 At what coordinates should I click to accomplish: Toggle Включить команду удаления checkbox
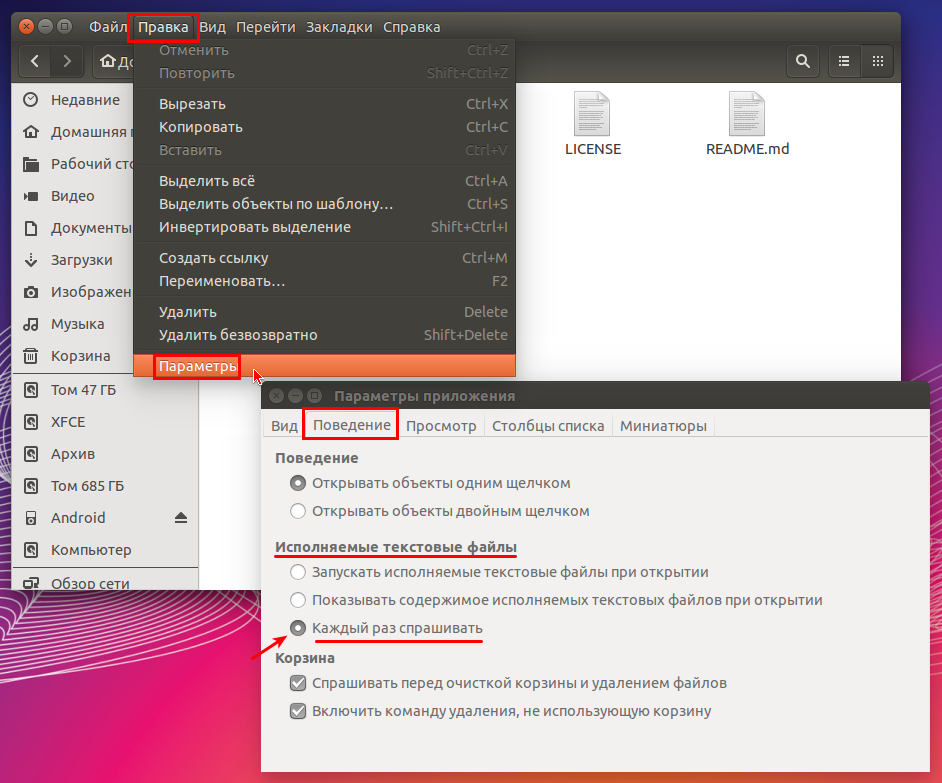(297, 711)
